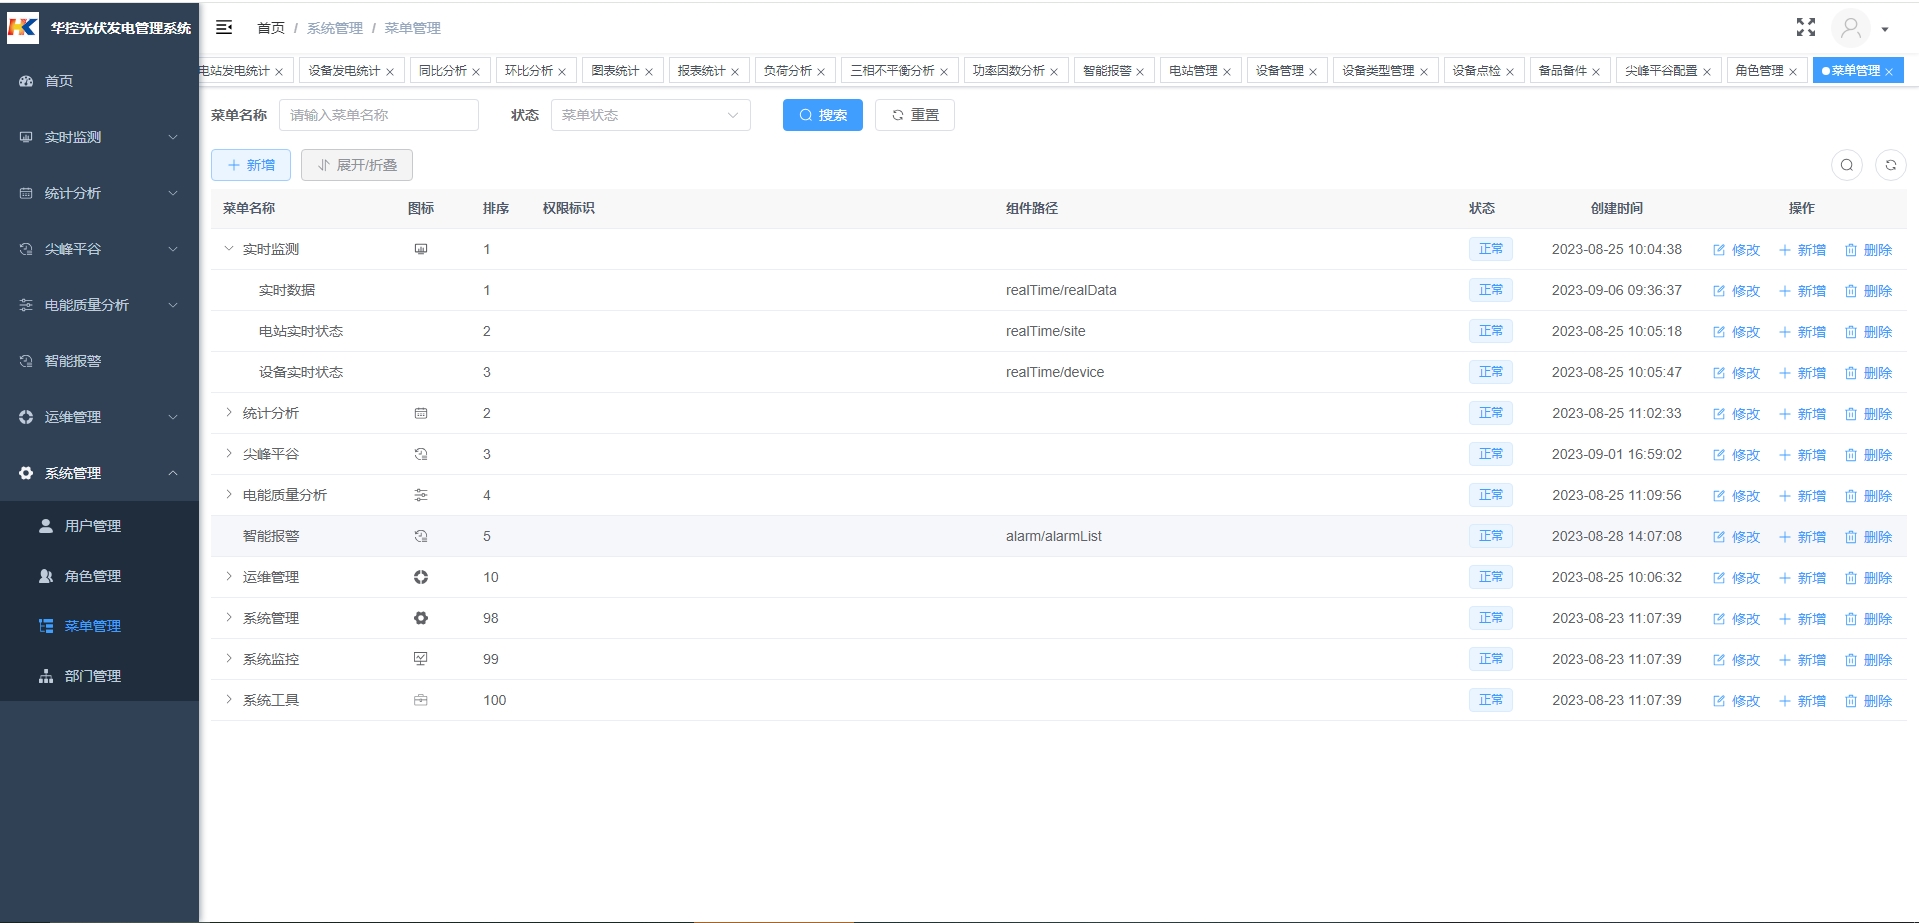Enter fullscreen with the fullscreen icon

click(x=1805, y=27)
